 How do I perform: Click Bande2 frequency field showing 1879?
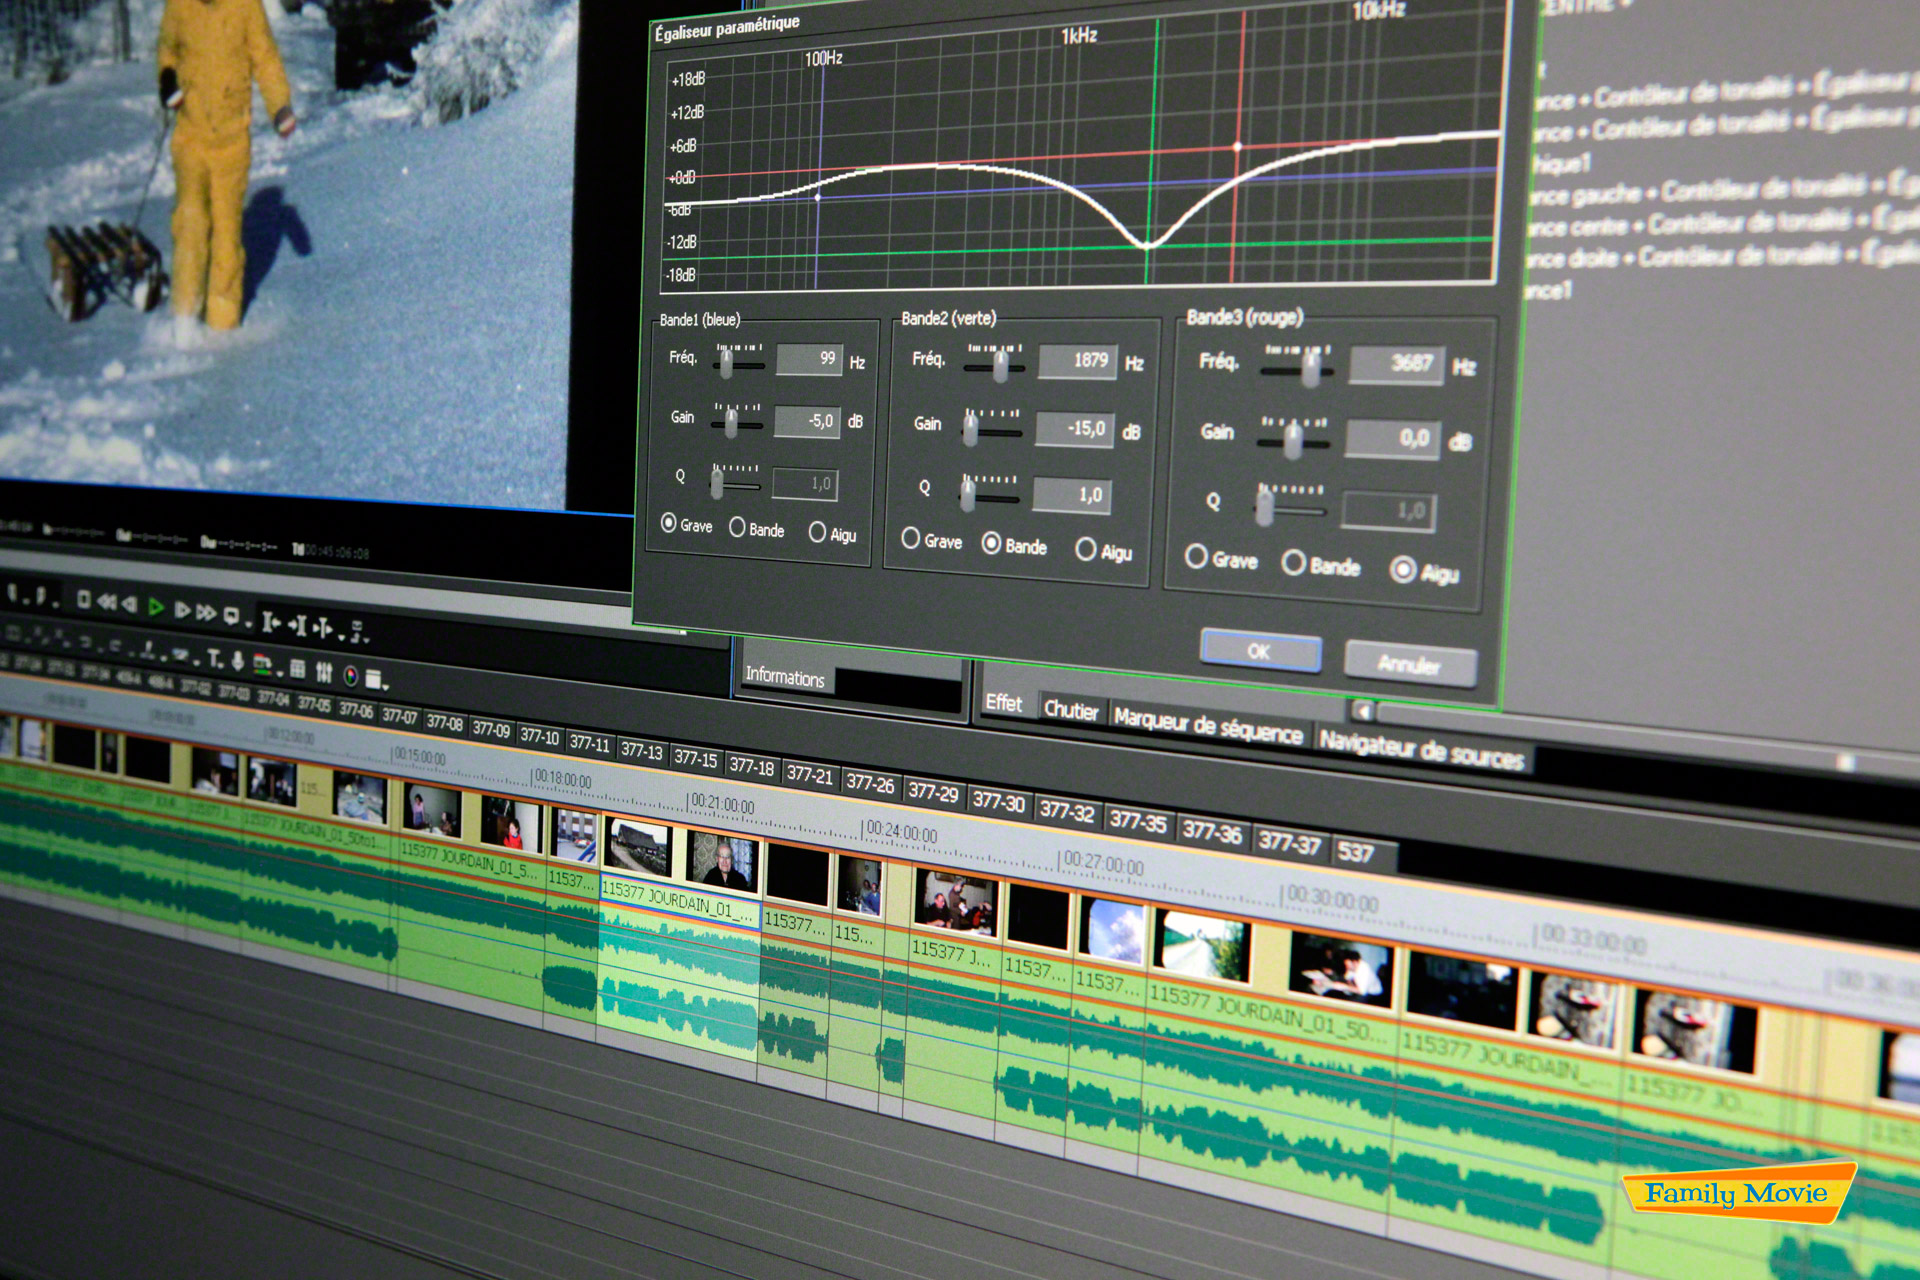click(1077, 361)
